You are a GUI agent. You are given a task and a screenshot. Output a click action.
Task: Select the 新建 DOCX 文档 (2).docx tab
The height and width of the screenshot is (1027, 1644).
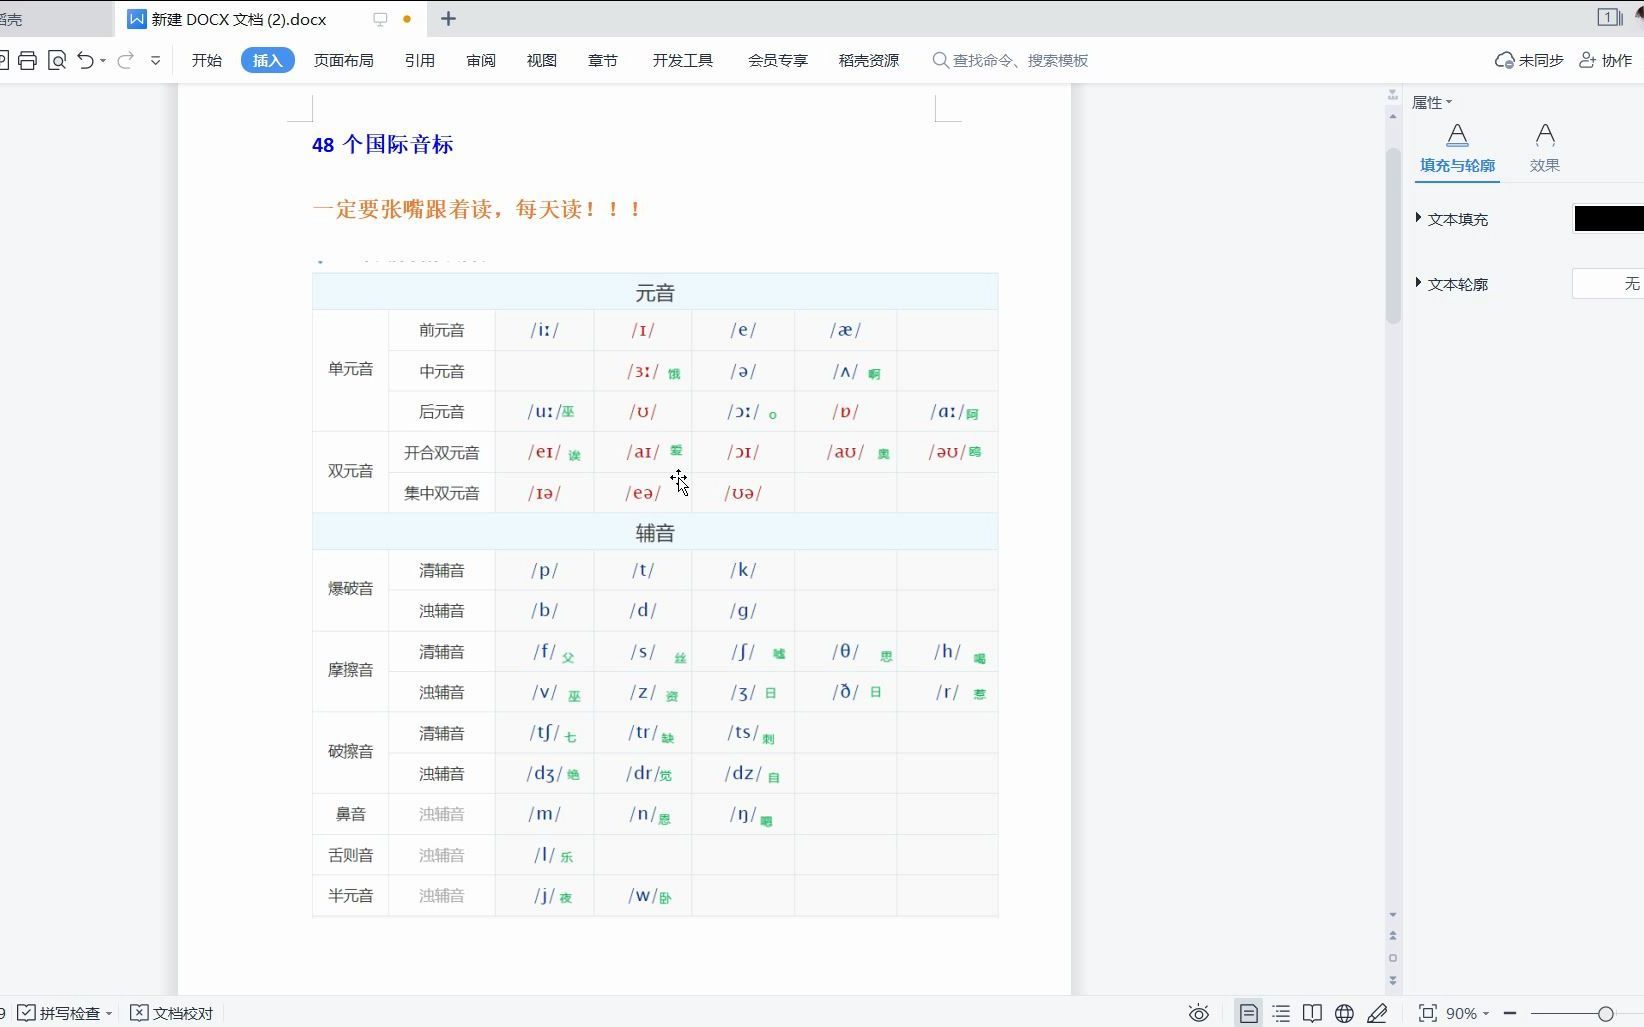[238, 19]
